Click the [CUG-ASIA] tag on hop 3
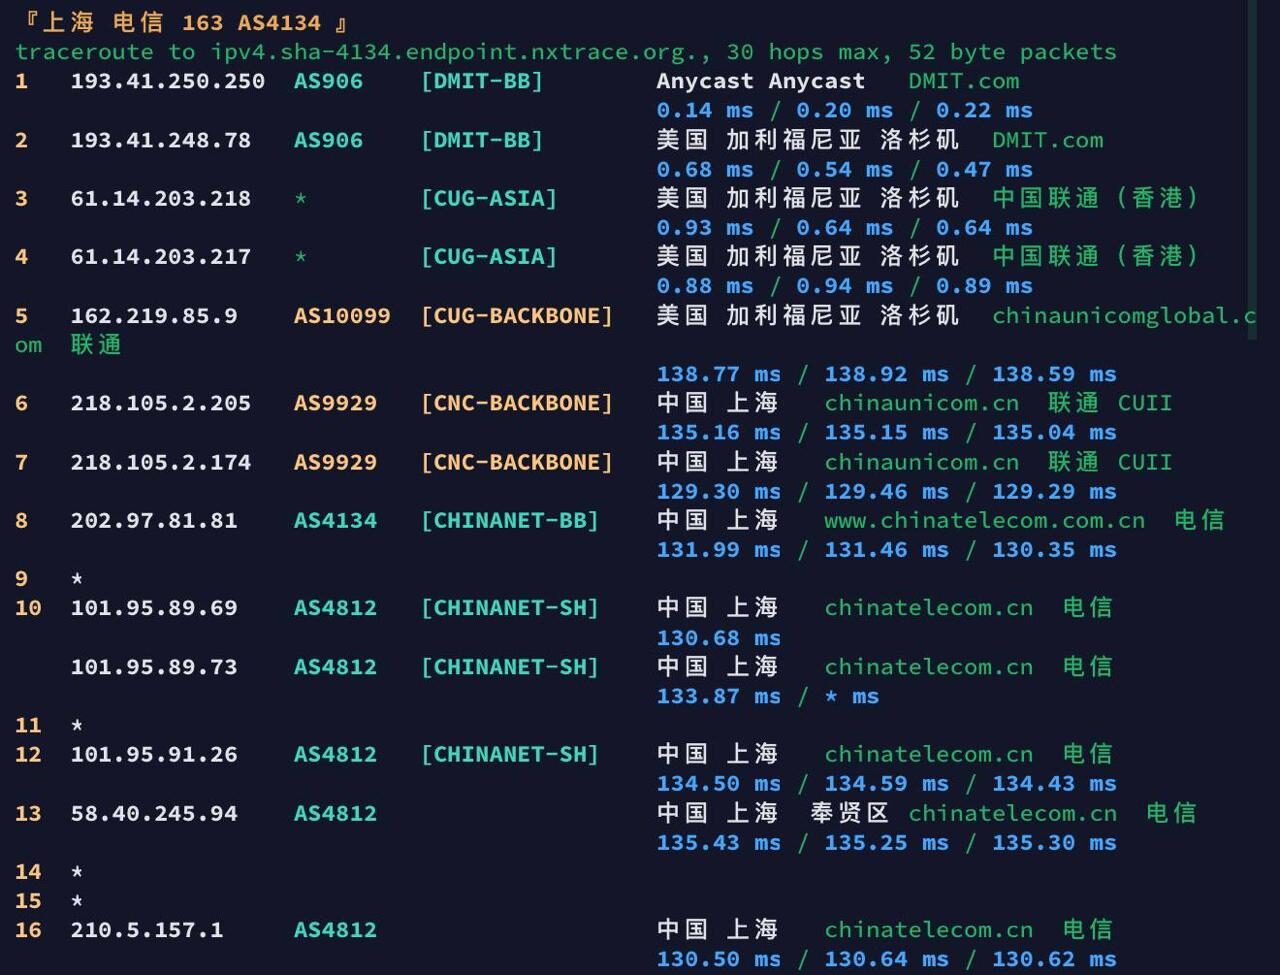This screenshot has height=975, width=1280. pos(489,198)
